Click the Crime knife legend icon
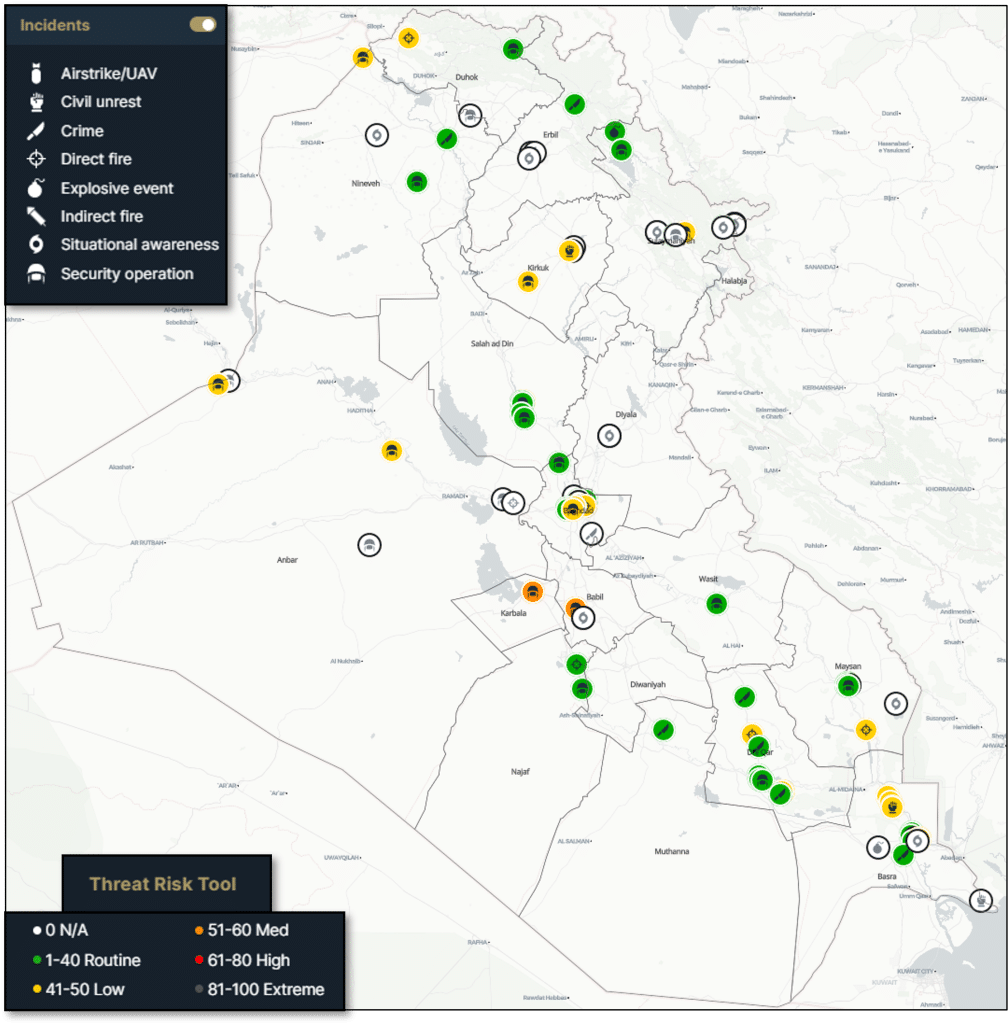This screenshot has height=1024, width=1008. tap(36, 131)
